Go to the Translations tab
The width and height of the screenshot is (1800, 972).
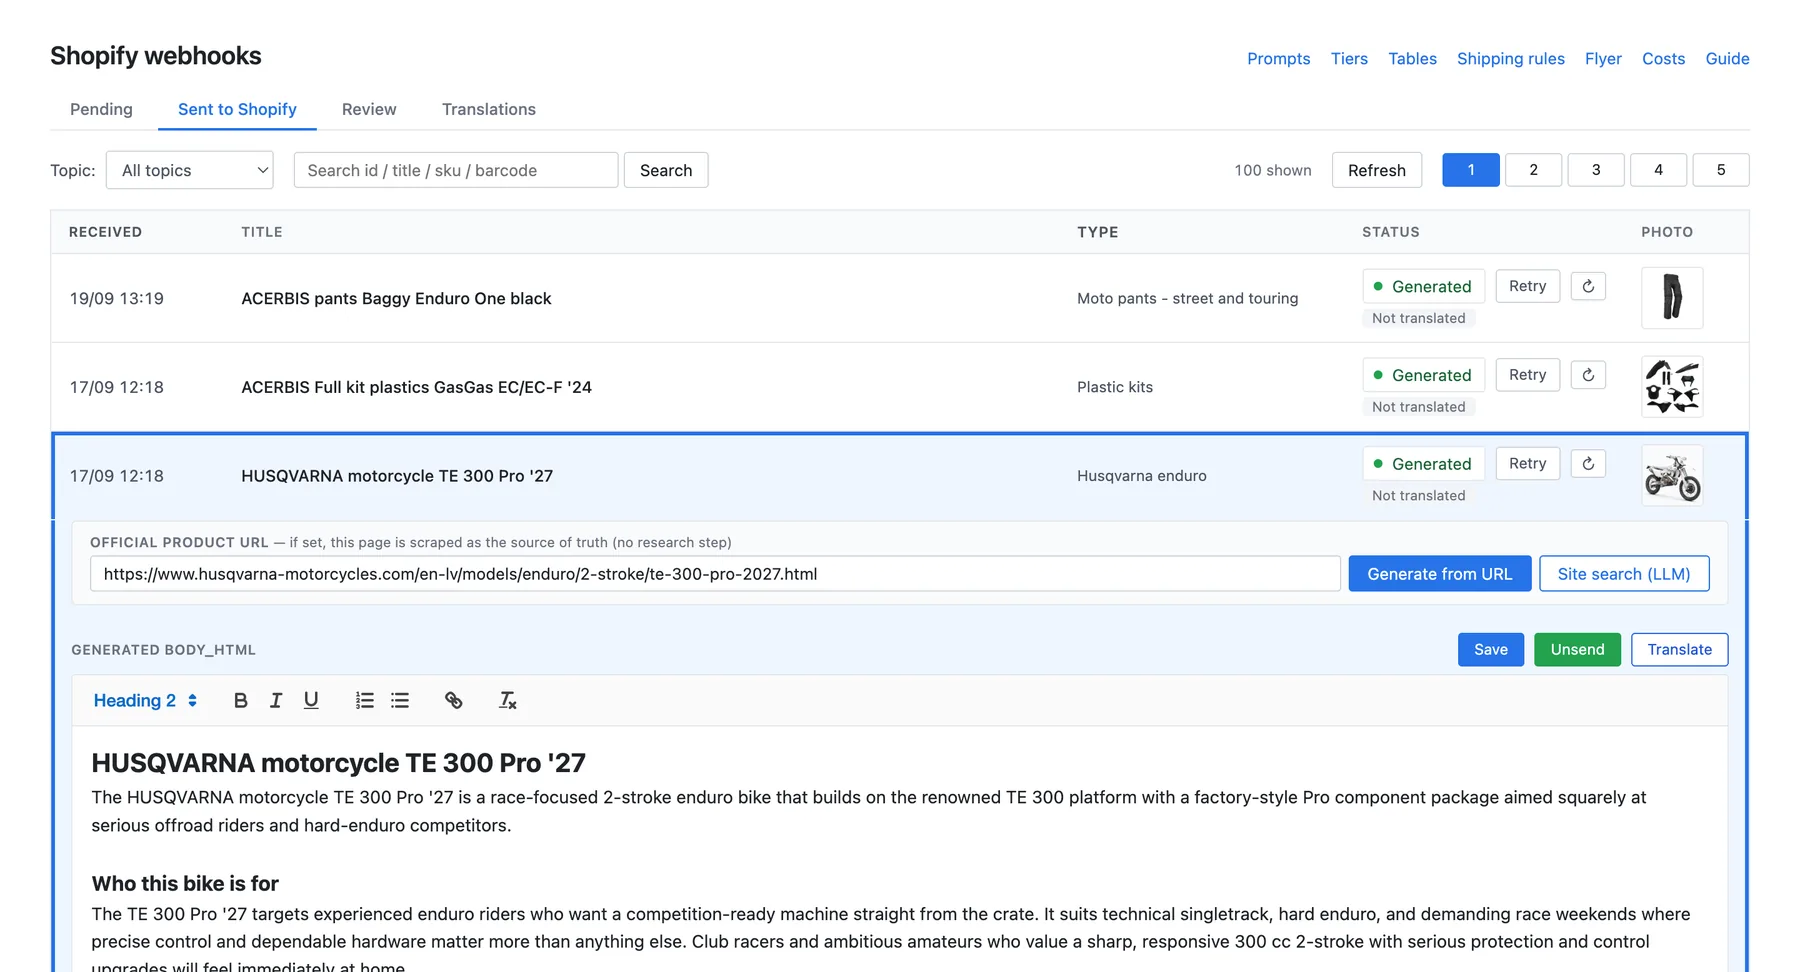(x=489, y=109)
